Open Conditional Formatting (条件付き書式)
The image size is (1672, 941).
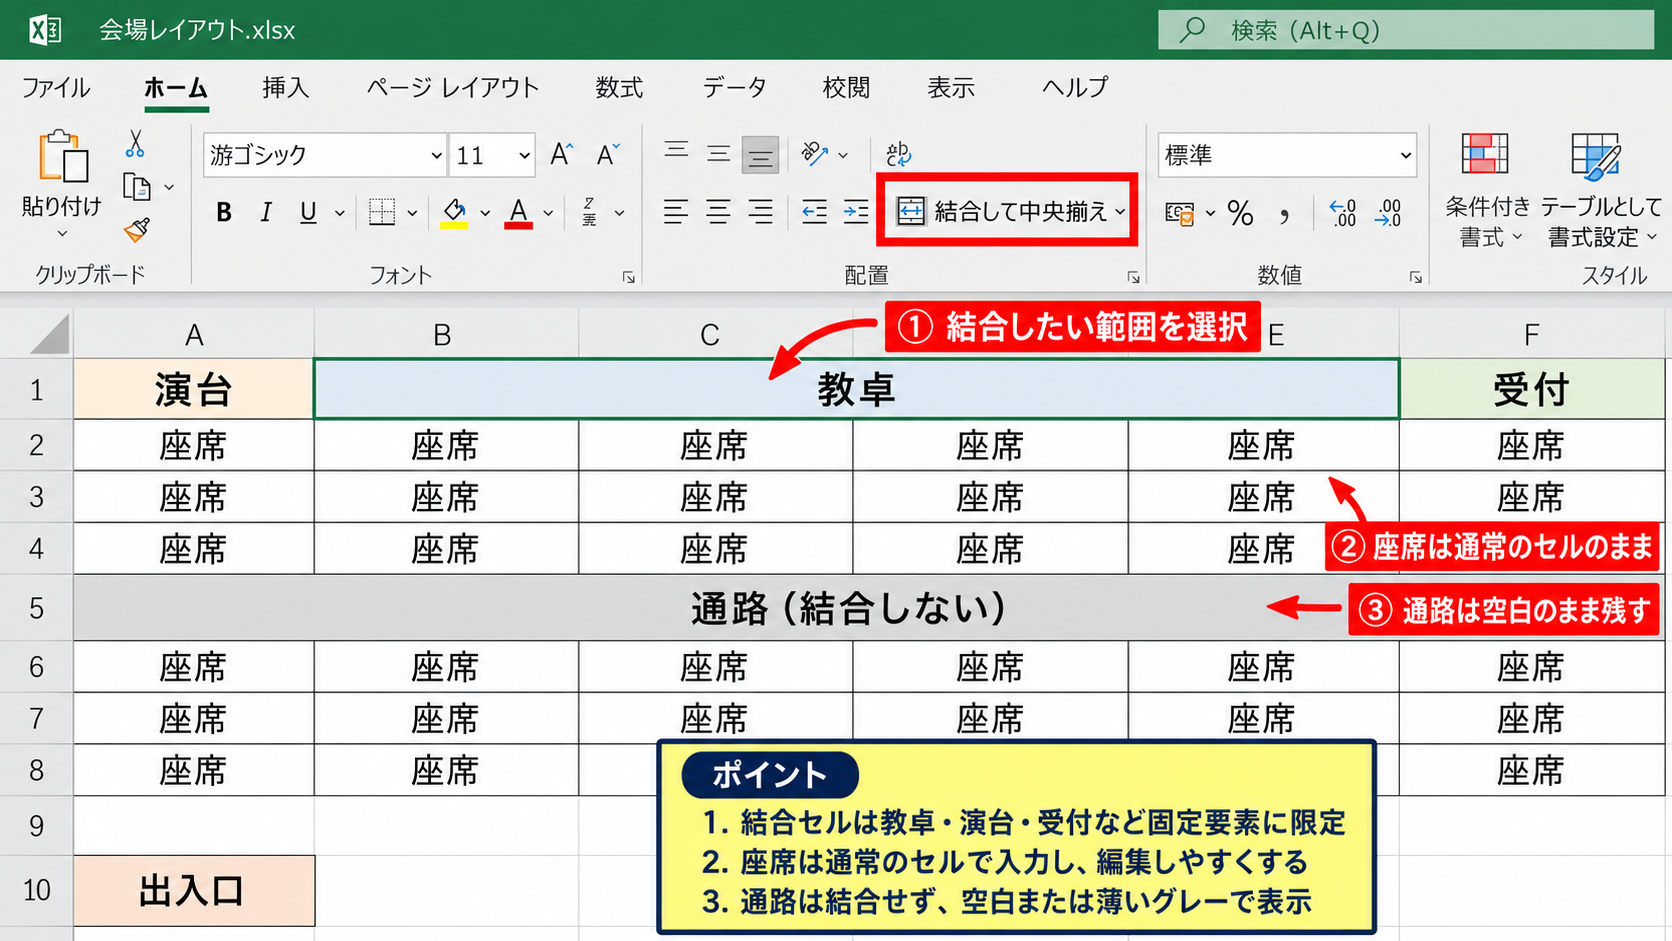pyautogui.click(x=1487, y=190)
